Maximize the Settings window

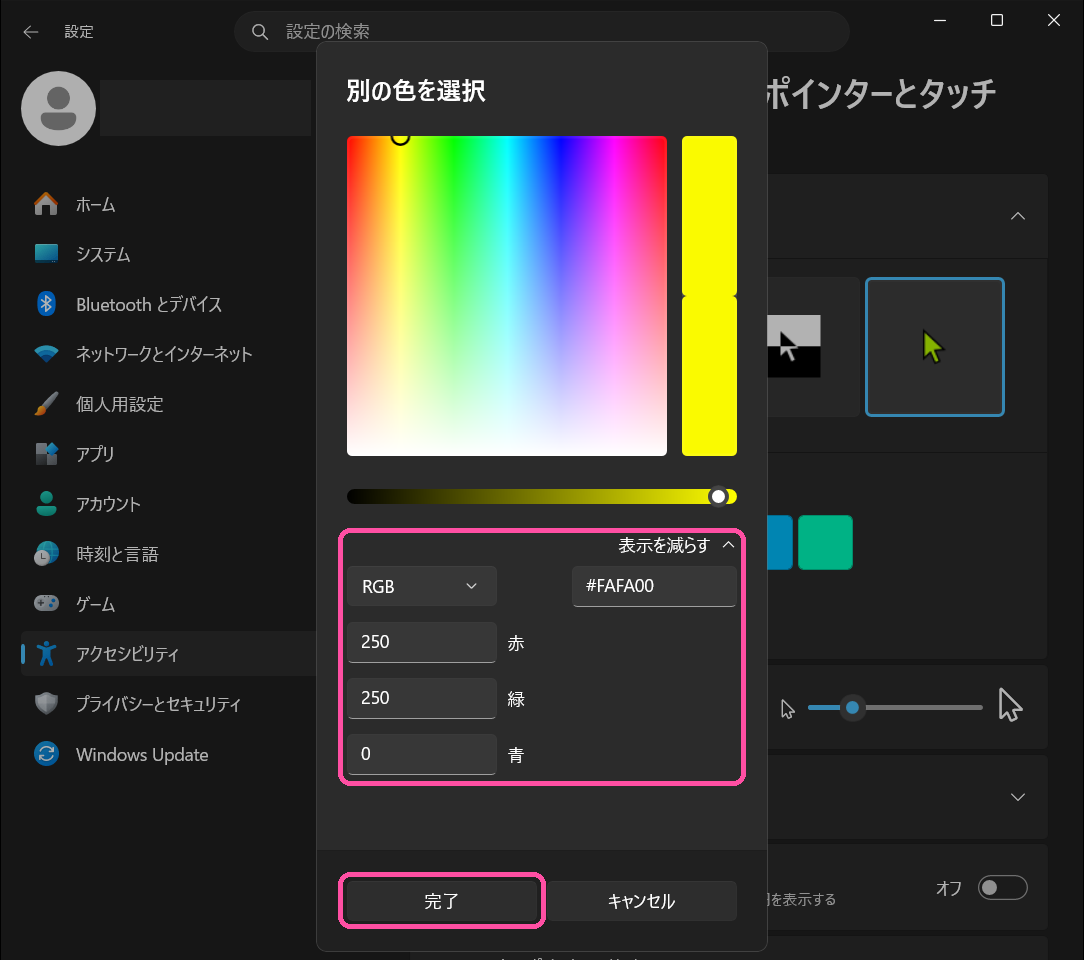997,20
